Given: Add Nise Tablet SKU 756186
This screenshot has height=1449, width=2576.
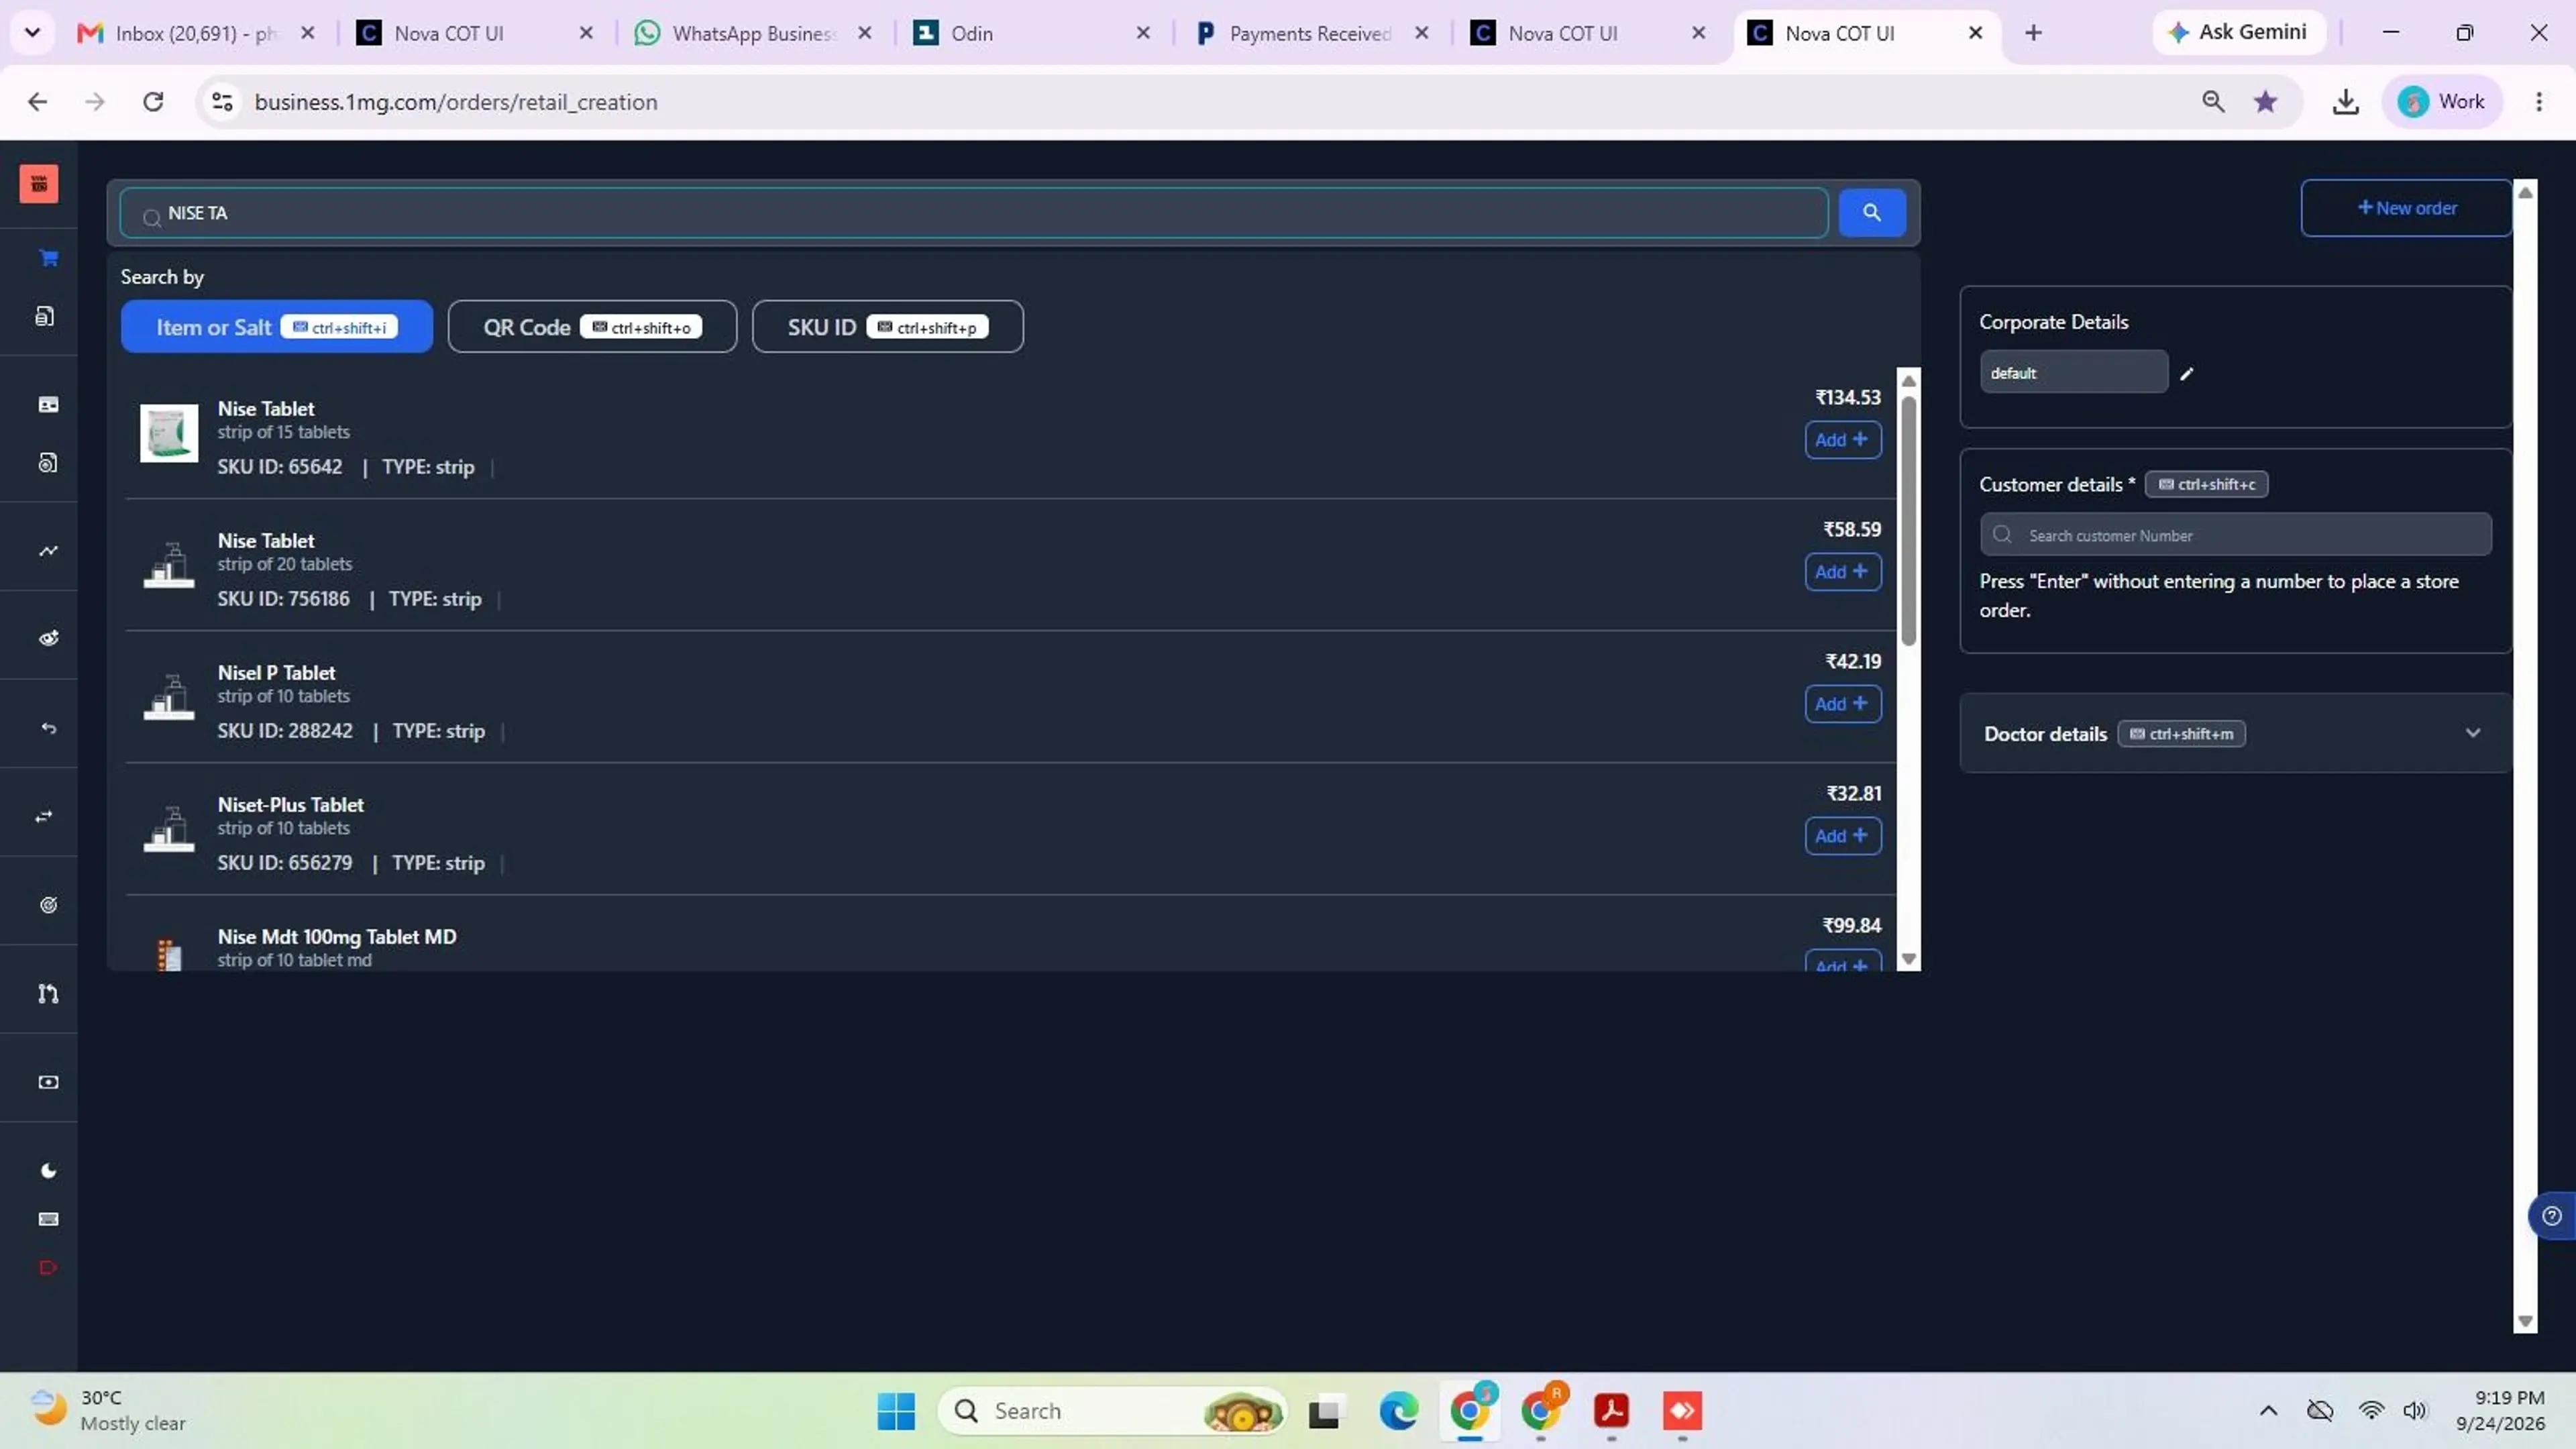Looking at the screenshot, I should tap(1842, 572).
